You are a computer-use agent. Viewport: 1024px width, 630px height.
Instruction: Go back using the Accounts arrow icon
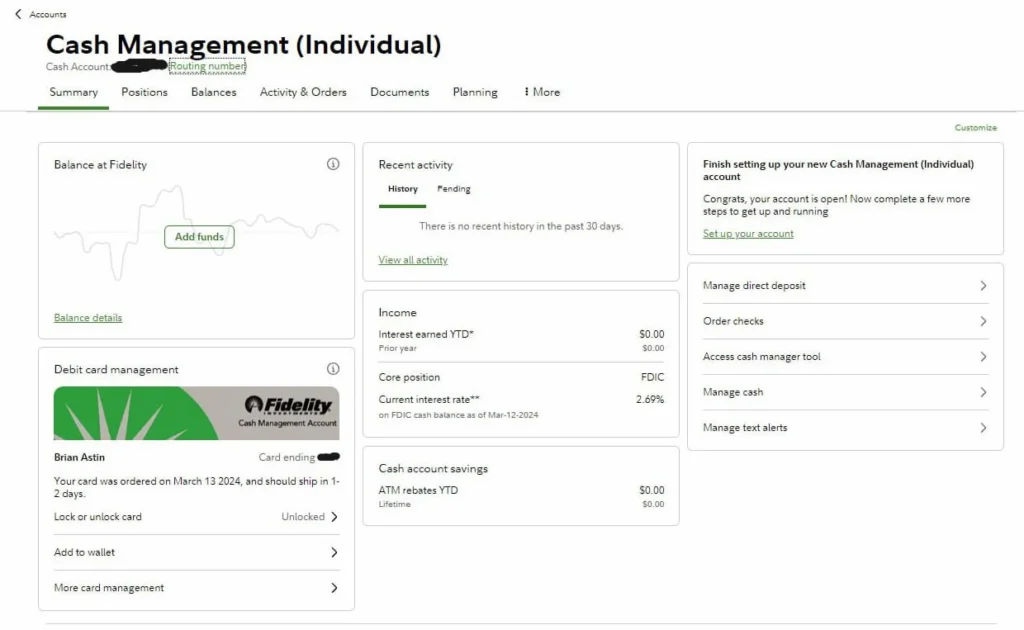click(x=18, y=14)
